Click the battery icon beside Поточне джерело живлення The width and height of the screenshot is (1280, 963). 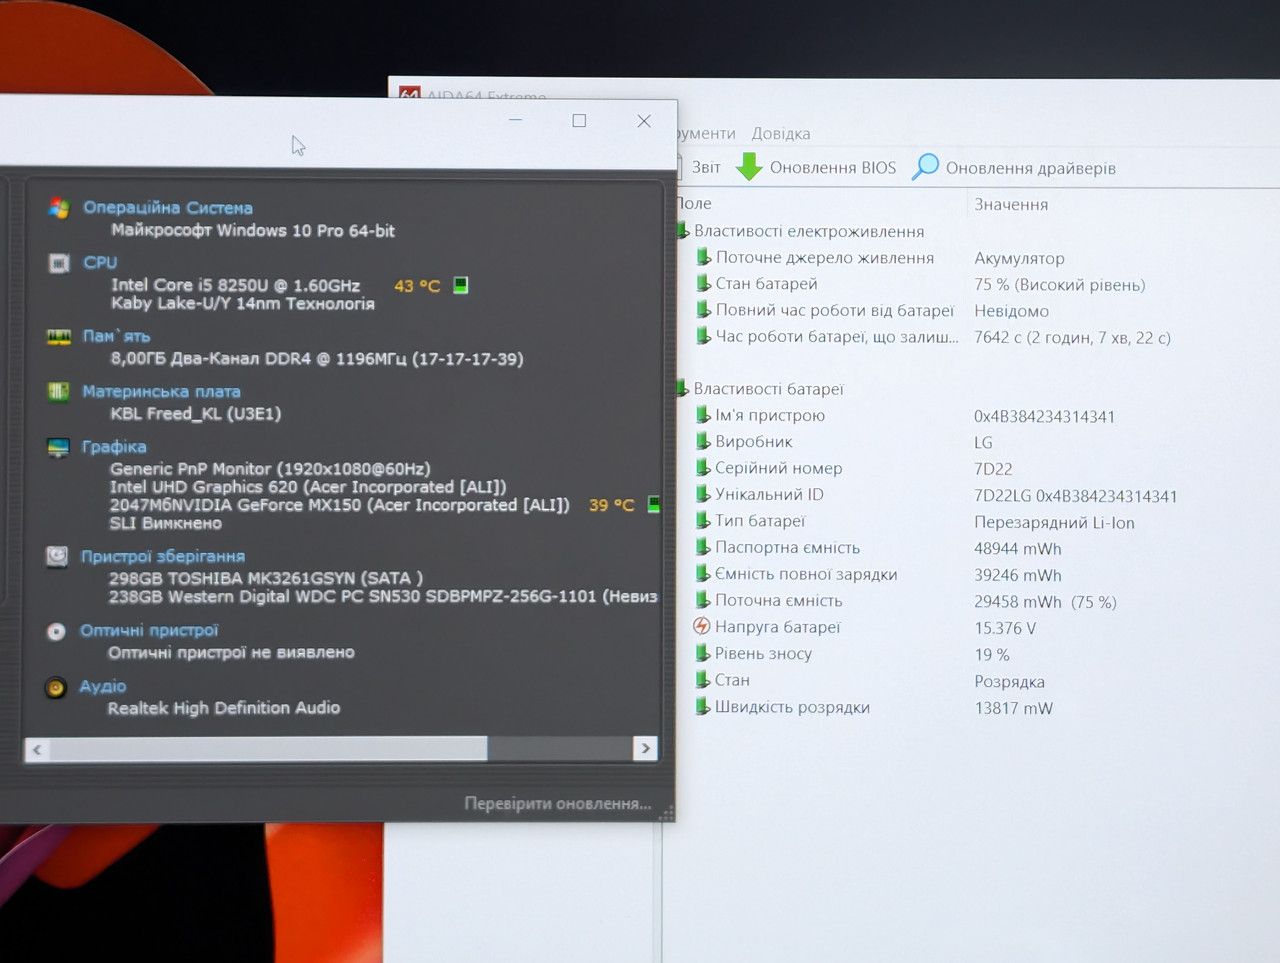(x=703, y=257)
